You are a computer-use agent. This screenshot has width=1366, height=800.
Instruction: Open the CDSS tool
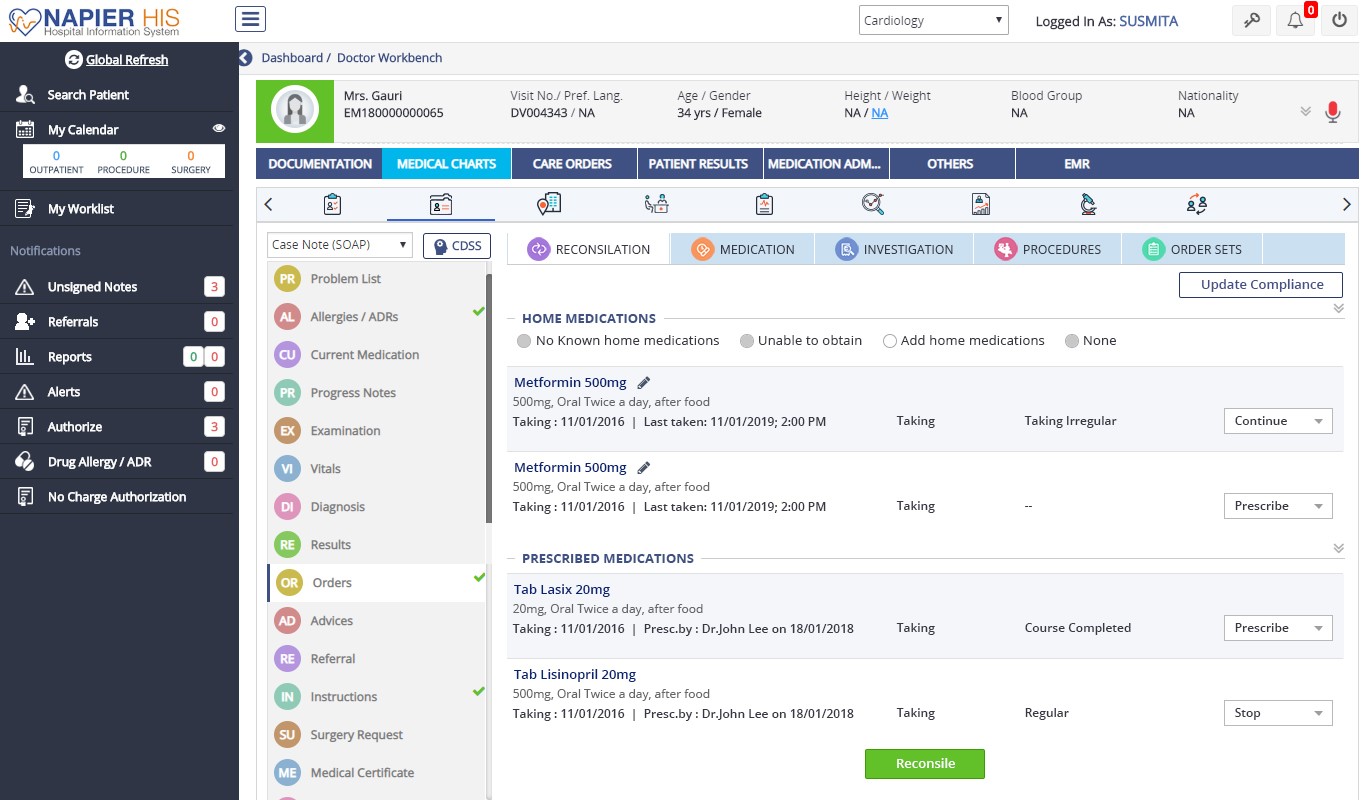point(456,245)
